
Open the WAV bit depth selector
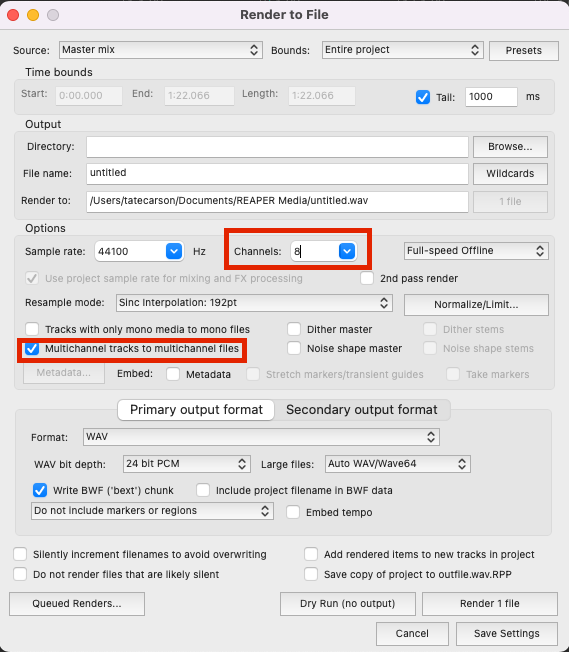point(187,464)
